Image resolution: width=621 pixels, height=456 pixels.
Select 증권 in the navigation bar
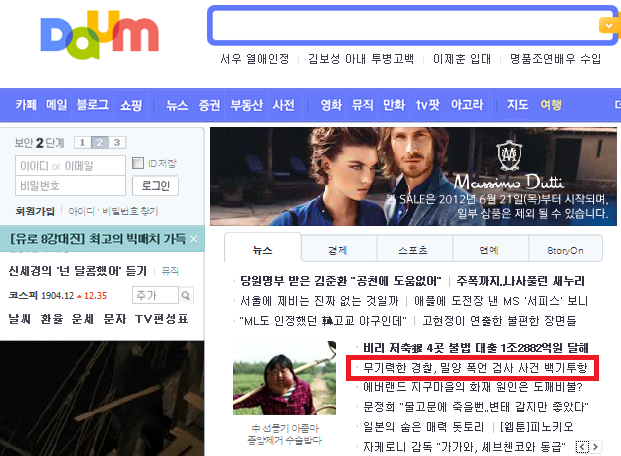pos(209,105)
